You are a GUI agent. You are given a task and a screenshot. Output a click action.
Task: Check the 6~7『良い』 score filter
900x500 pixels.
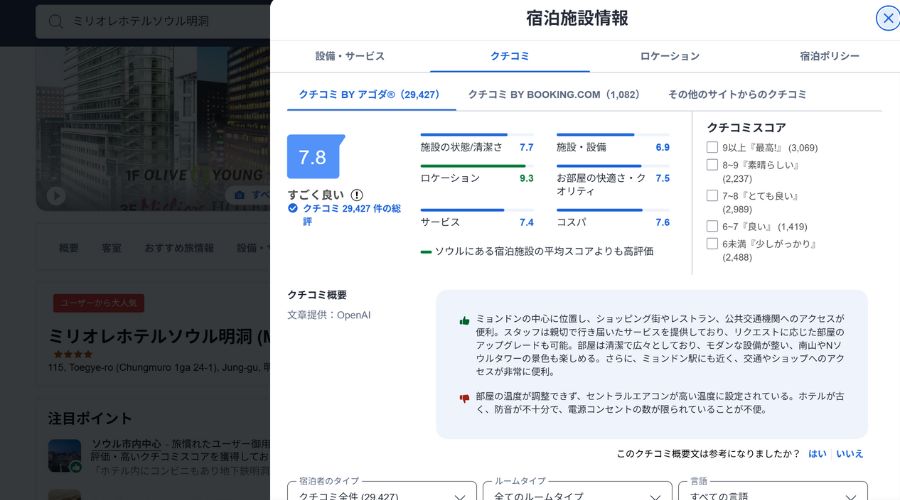pos(712,226)
